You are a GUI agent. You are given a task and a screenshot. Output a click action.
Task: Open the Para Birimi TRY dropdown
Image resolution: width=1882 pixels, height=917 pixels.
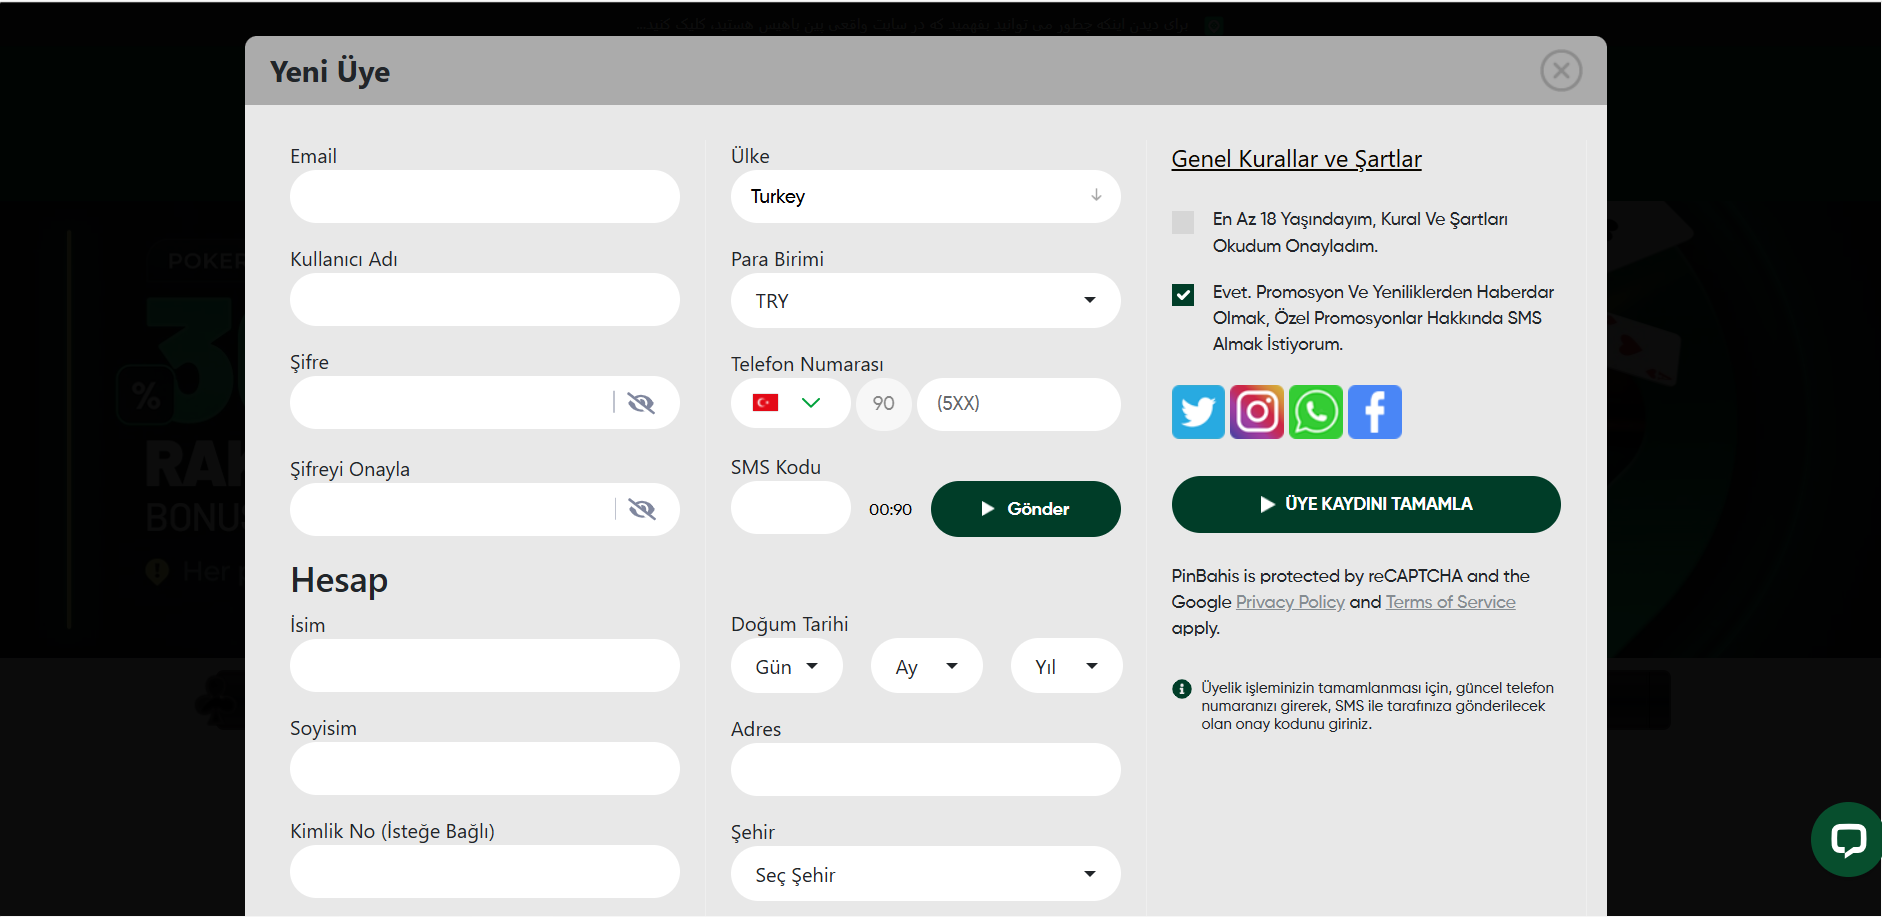926,301
